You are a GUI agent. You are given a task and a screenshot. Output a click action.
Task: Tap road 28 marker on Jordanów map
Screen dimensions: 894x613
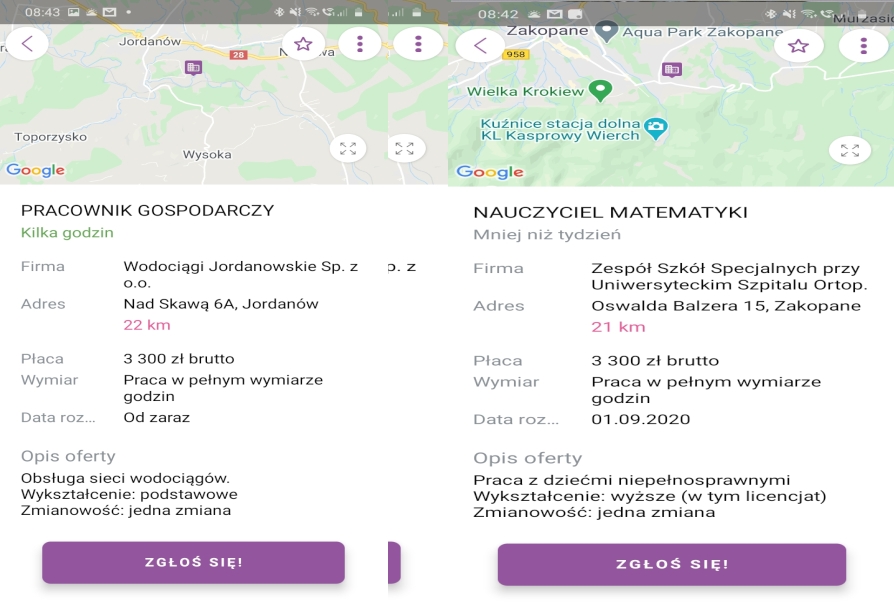coord(238,55)
